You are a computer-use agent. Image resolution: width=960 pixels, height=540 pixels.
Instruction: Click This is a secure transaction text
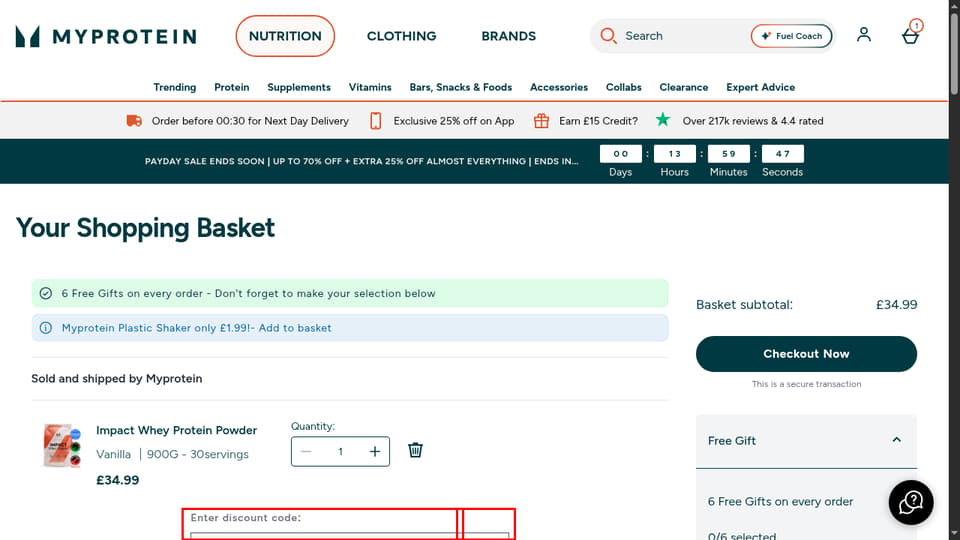click(806, 384)
